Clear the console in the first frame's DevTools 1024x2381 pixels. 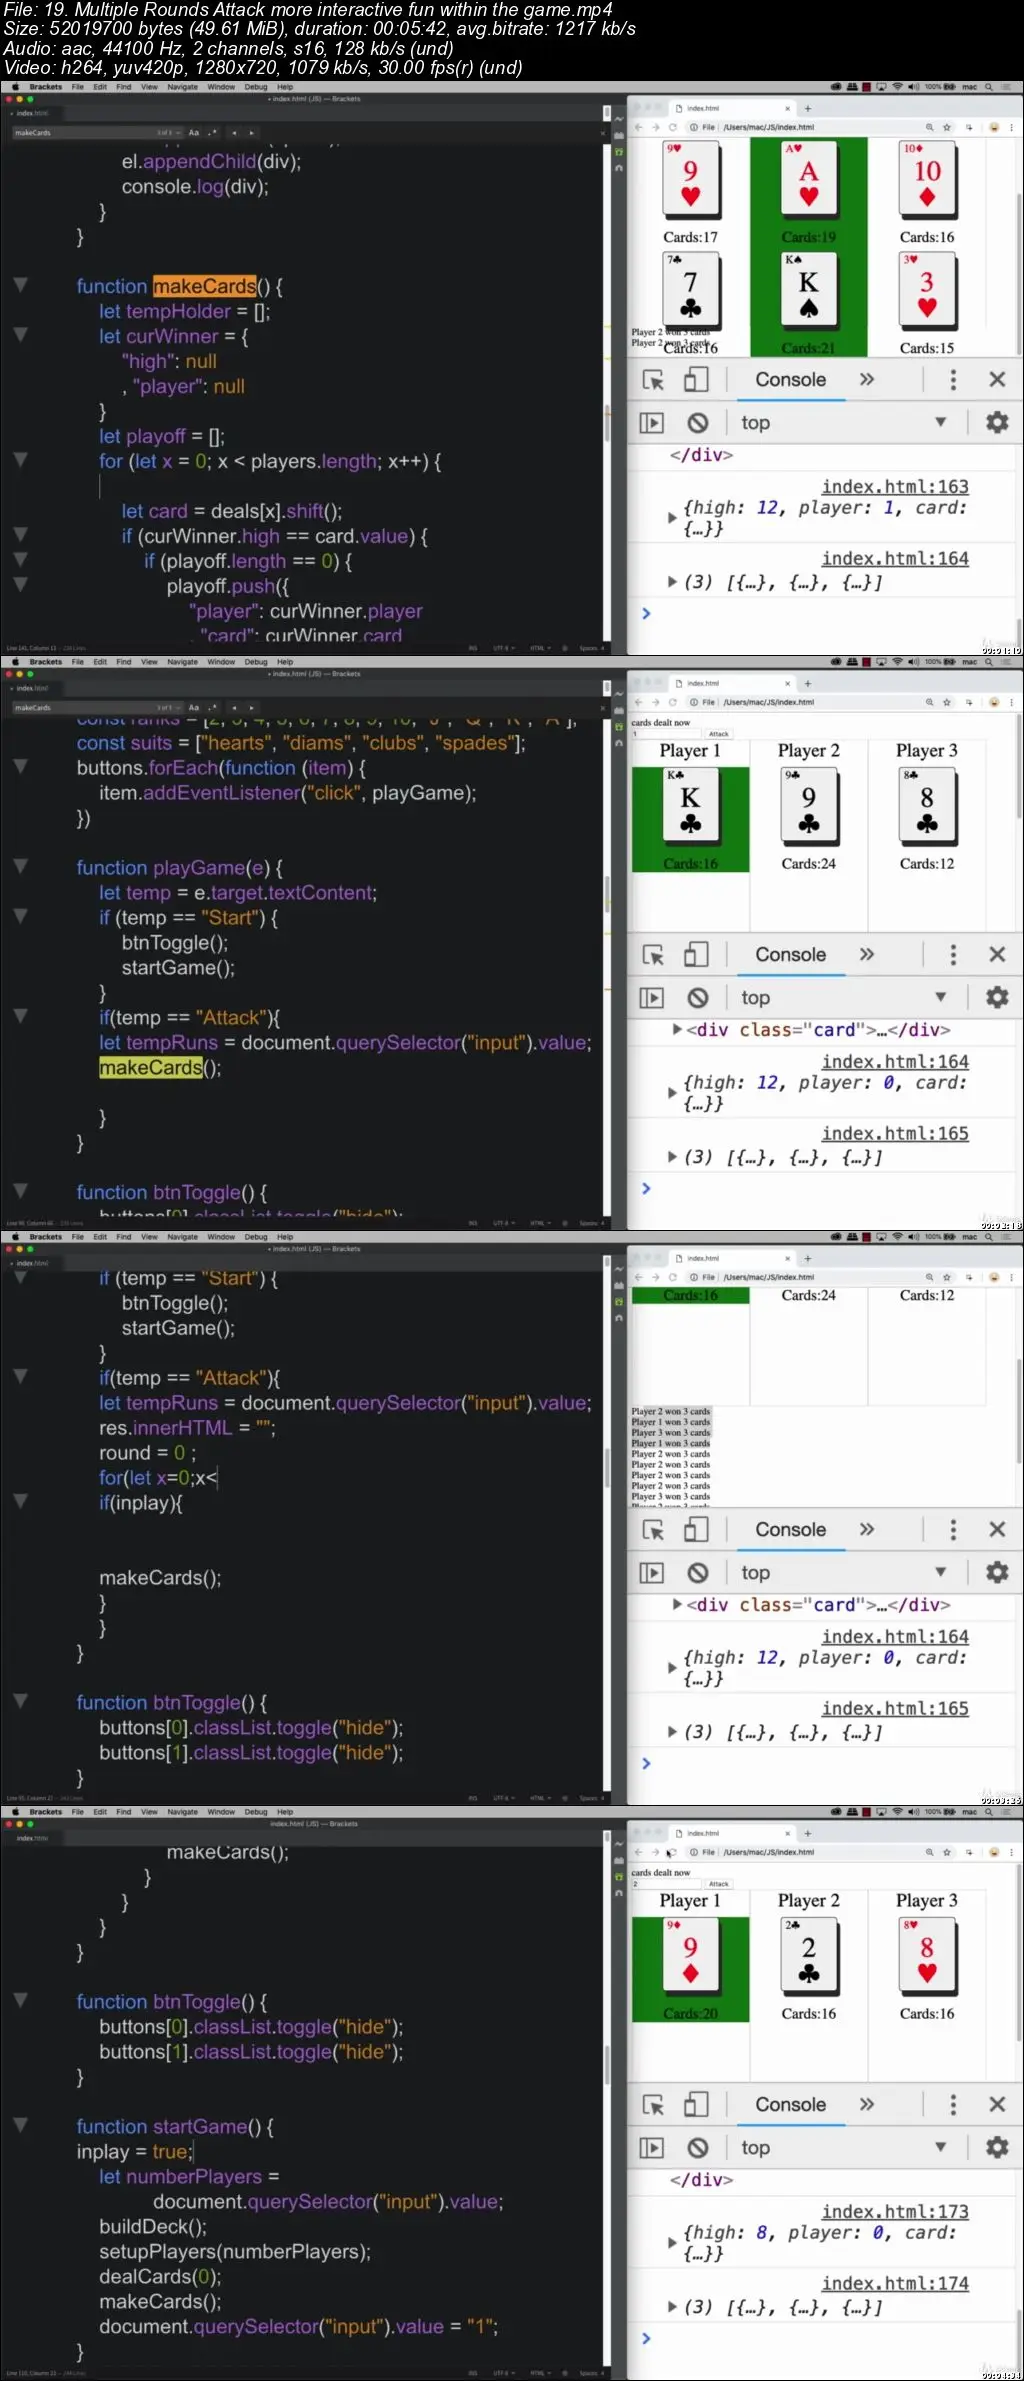698,423
